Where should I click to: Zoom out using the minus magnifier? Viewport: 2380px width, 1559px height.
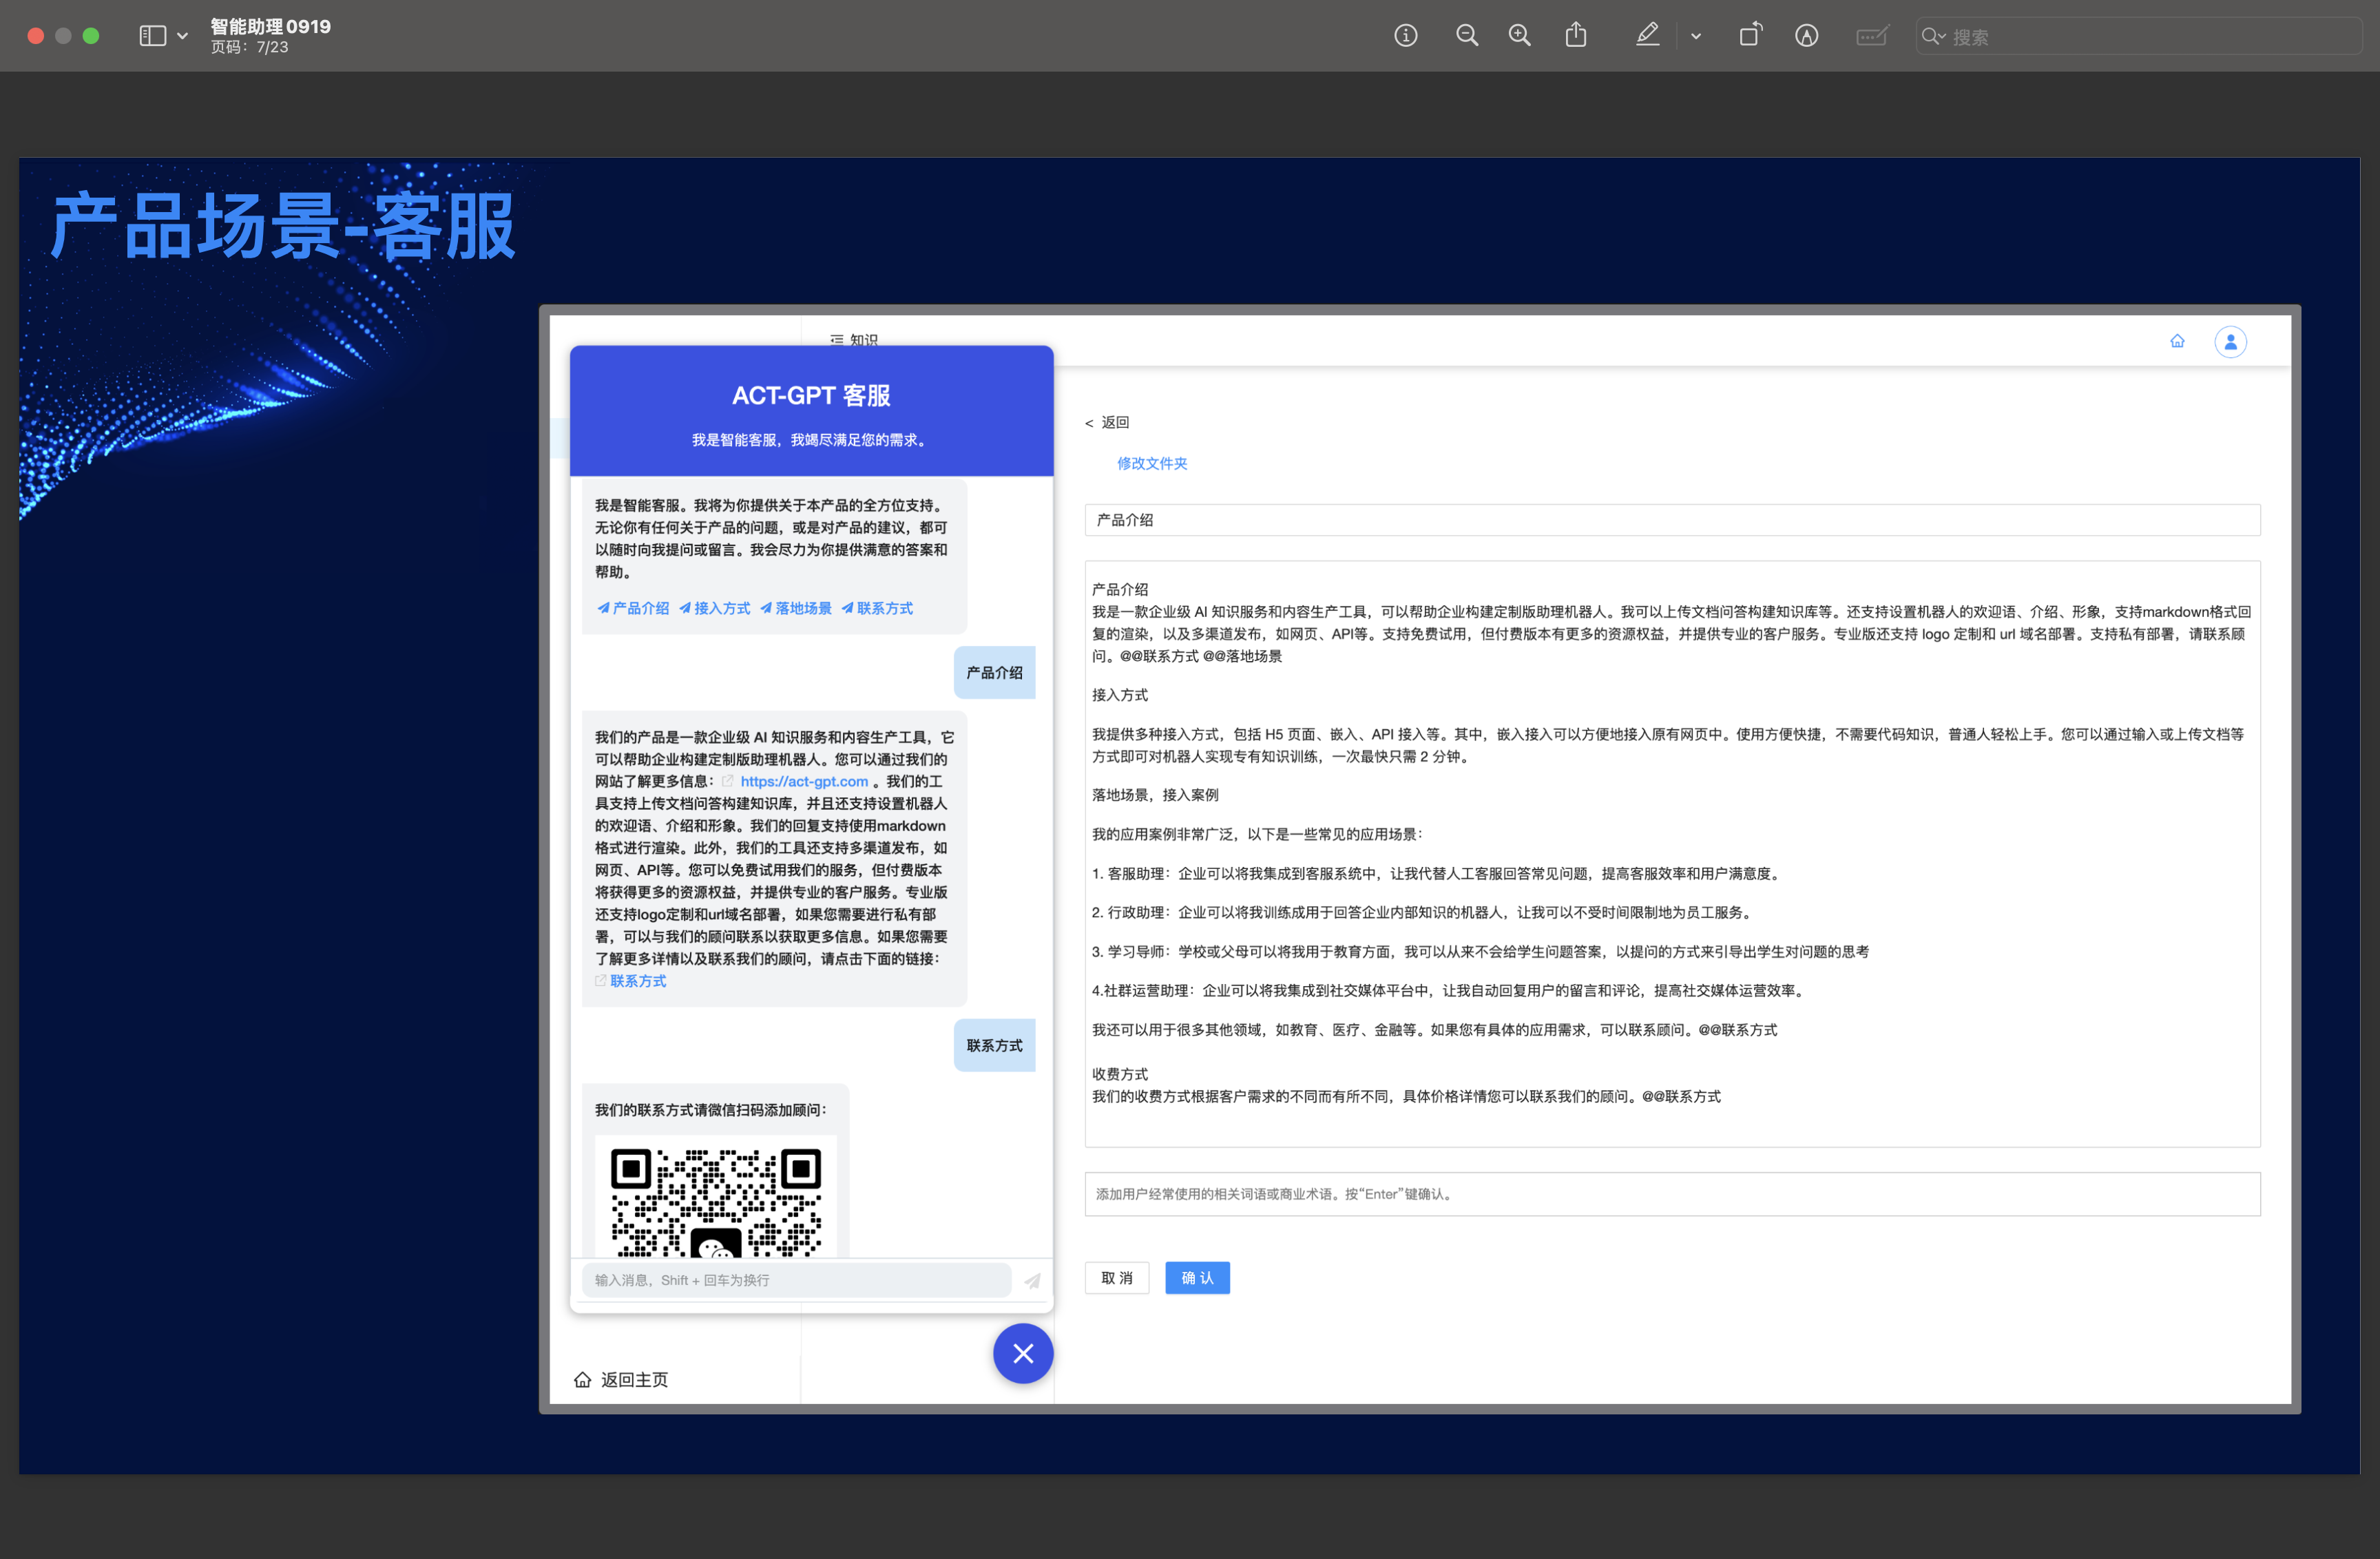pos(1466,36)
